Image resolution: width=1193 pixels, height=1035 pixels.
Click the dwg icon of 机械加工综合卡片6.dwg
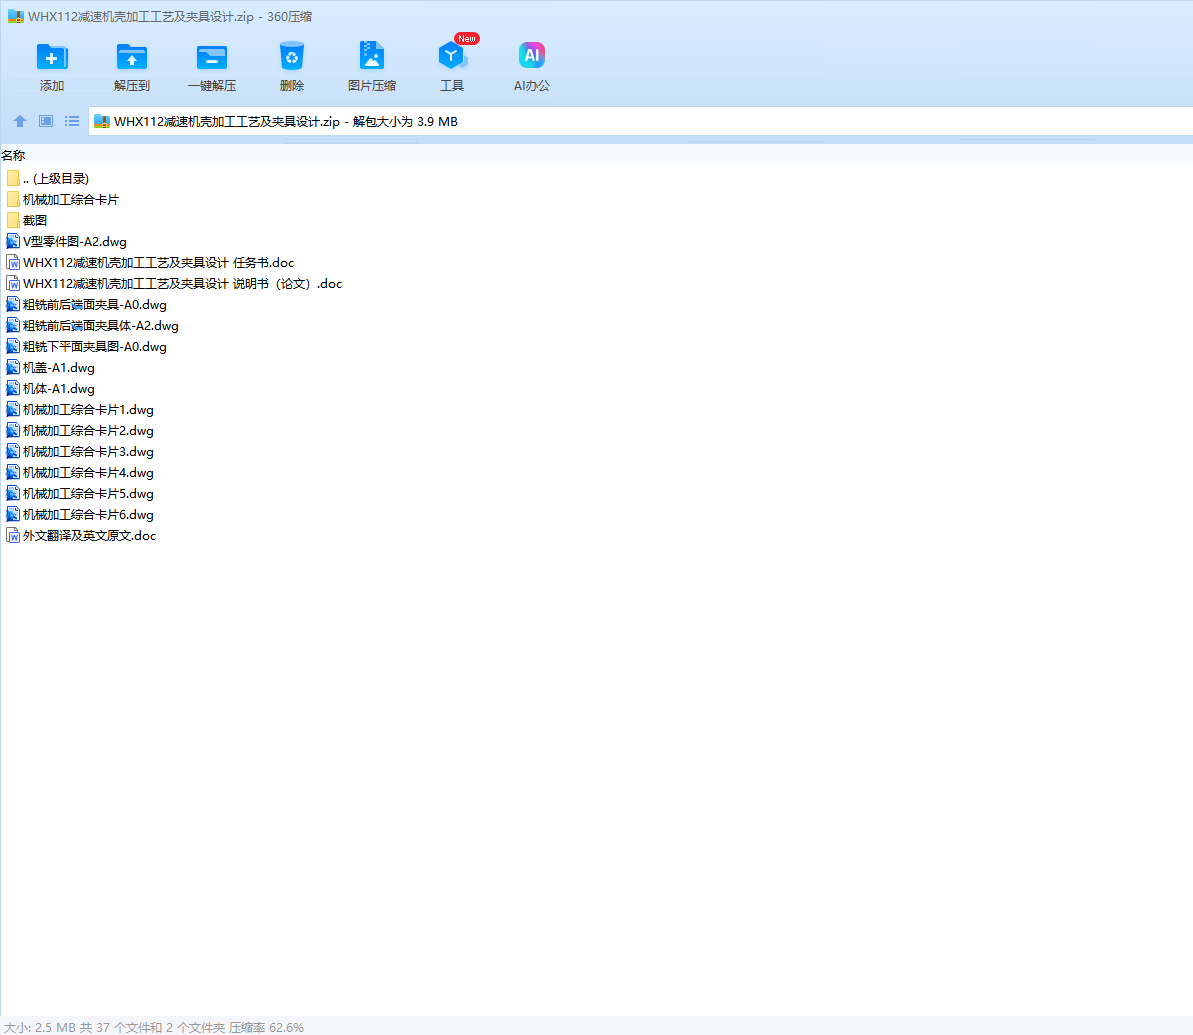coord(13,515)
